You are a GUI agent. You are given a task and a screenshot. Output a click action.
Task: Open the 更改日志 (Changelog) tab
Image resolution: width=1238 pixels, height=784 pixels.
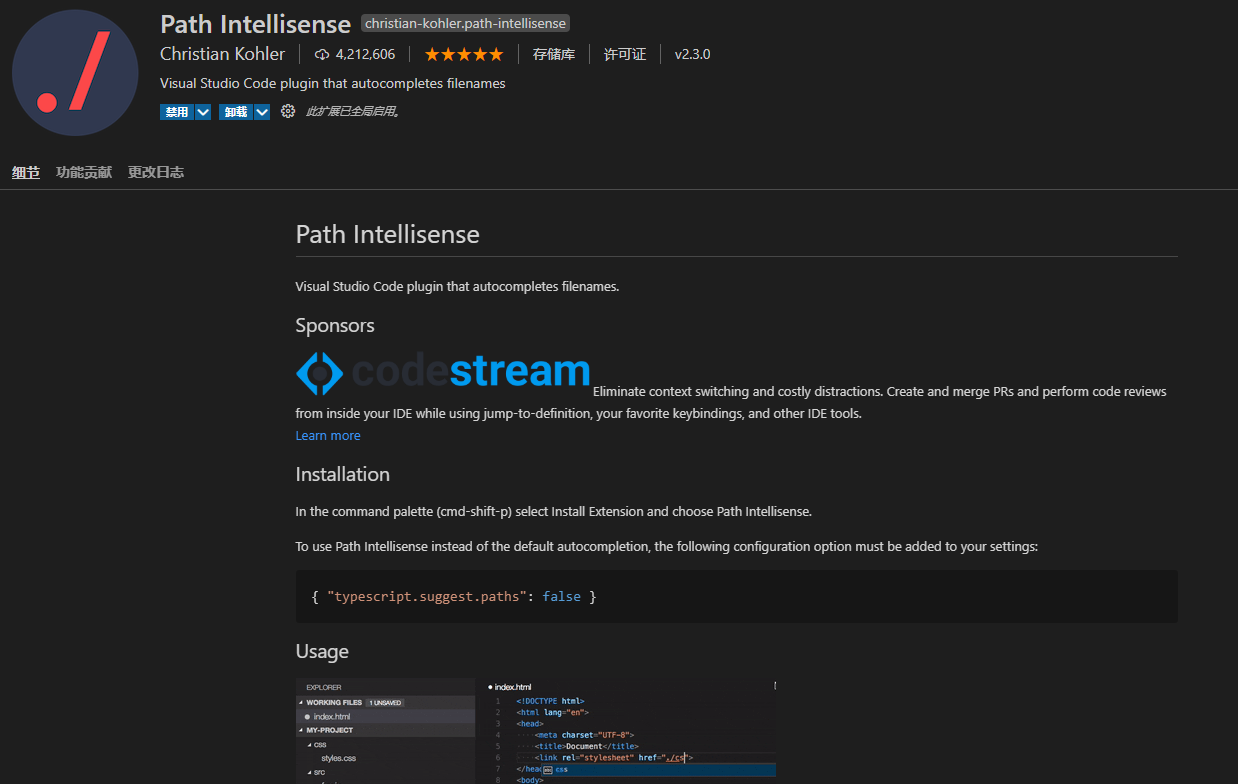156,172
